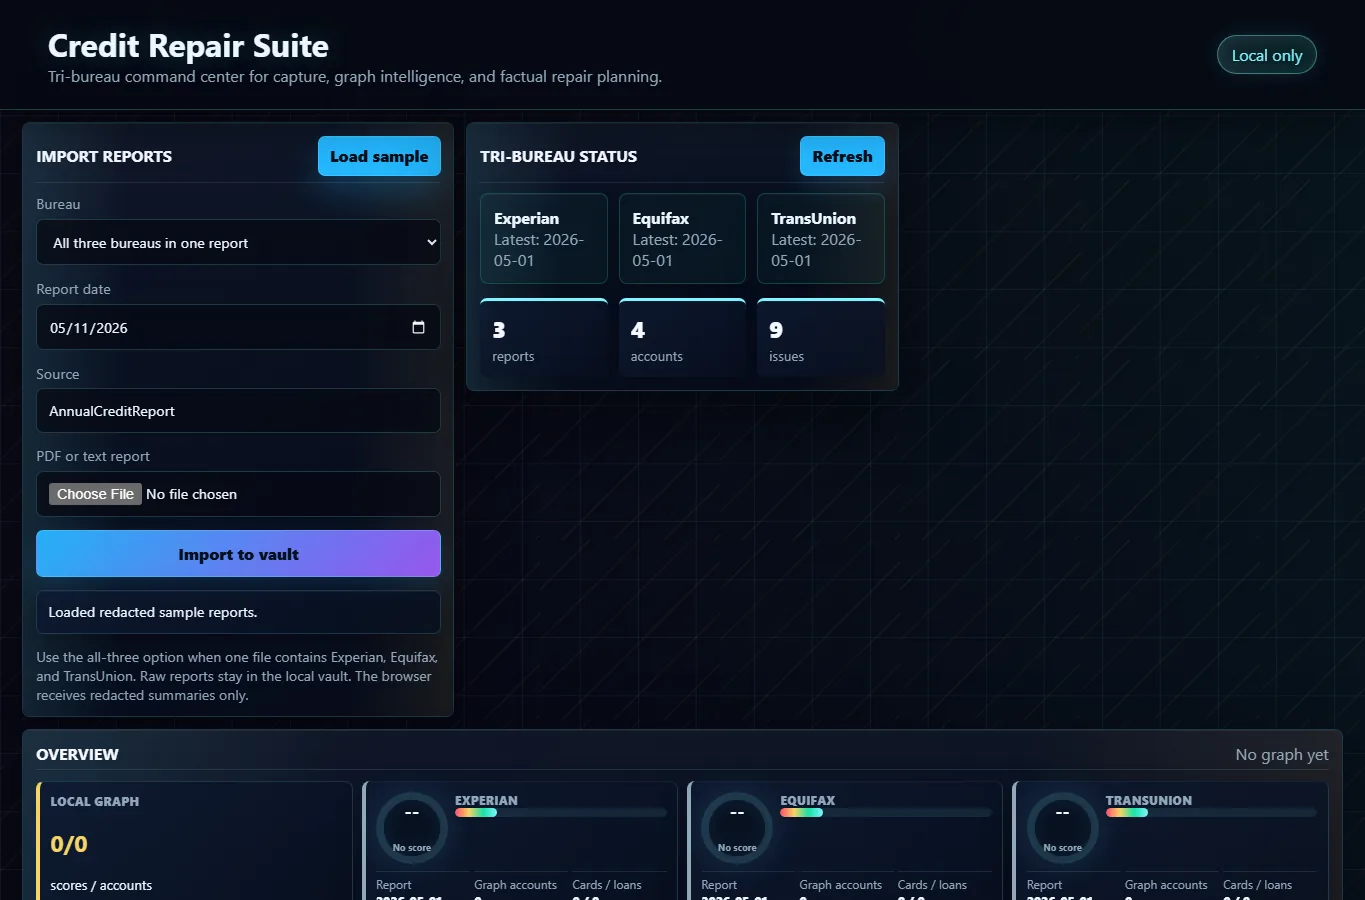Focus the Source text field
1365x900 pixels.
(x=238, y=411)
